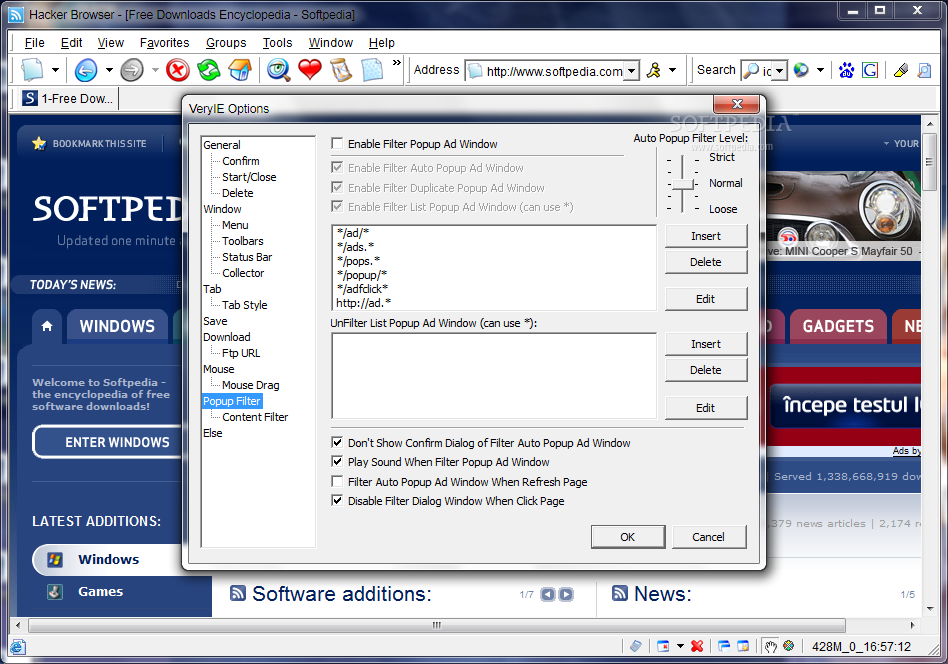Uncheck Play Sound When Filter Popup checkbox
This screenshot has height=664, width=948.
337,462
